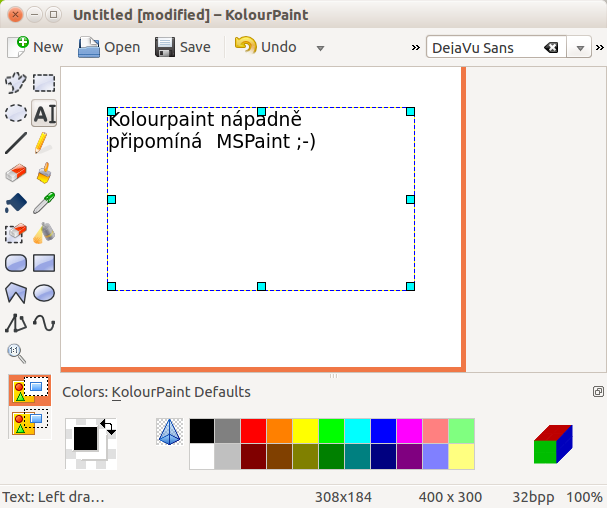Click the '400 x 300' status bar entry
This screenshot has height=508, width=607.
450,497
